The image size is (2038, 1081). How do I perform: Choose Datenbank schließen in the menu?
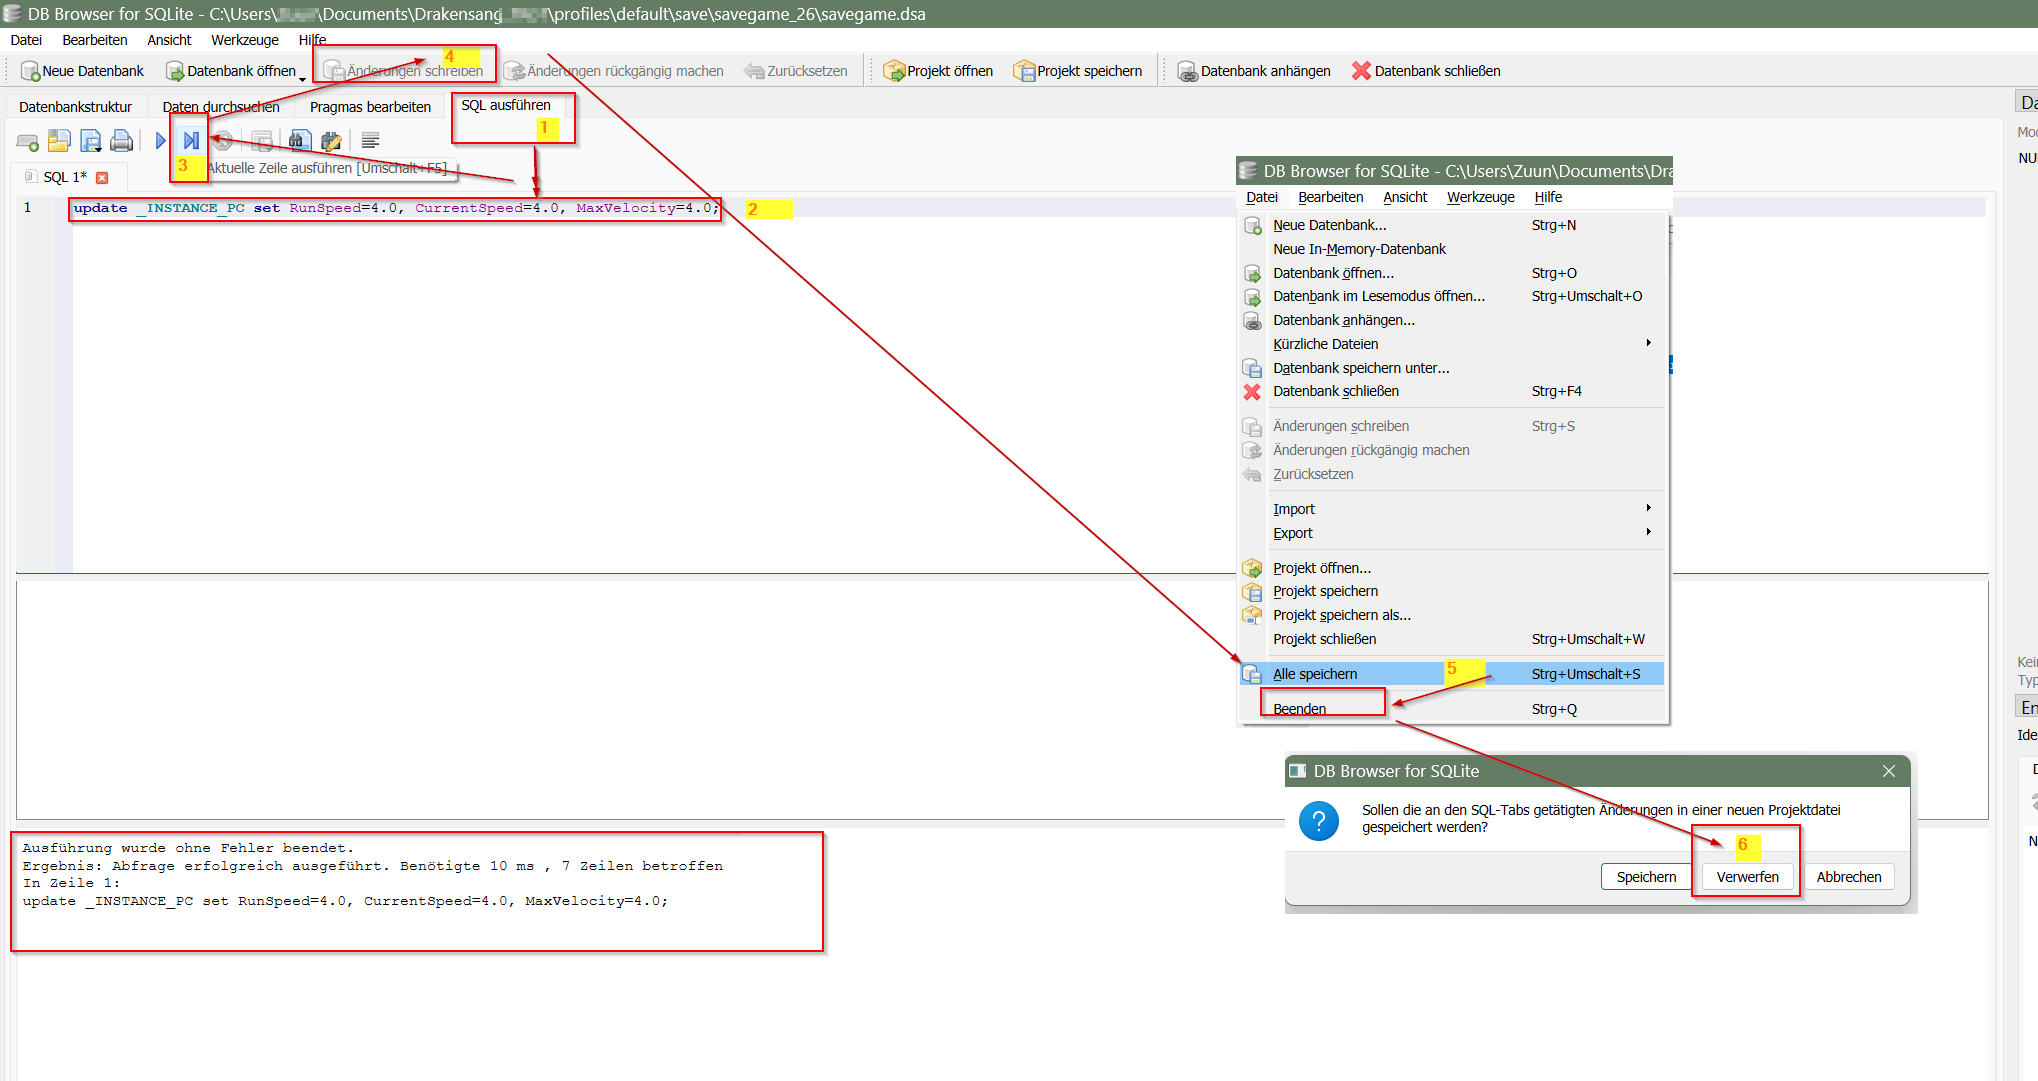point(1454,391)
